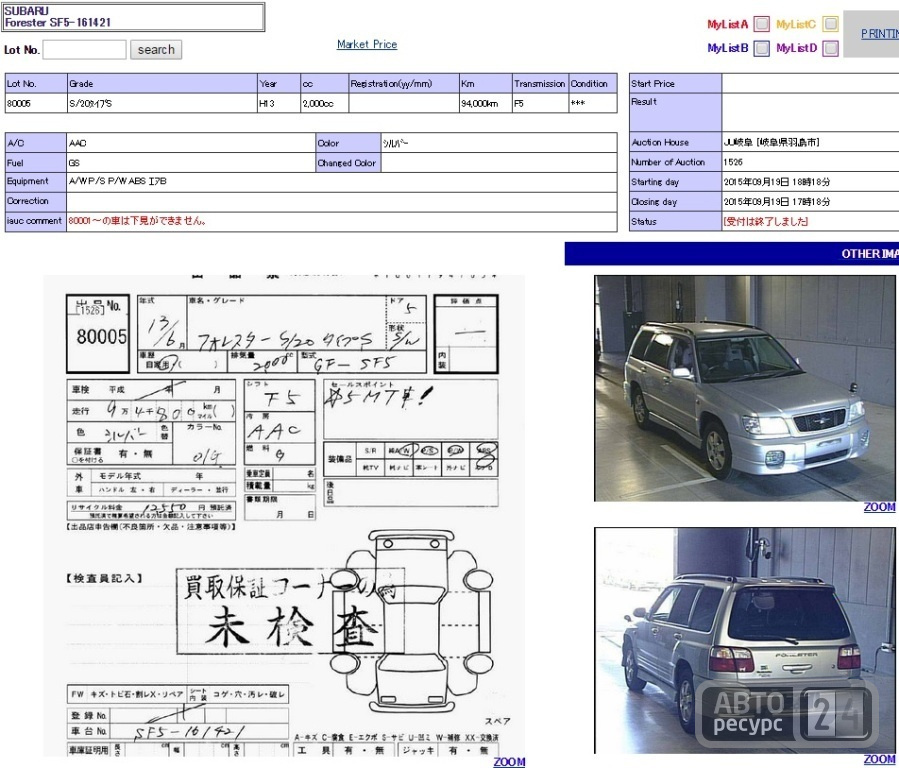Select the lot number cell 80005
The height and width of the screenshot is (768, 899).
point(36,103)
